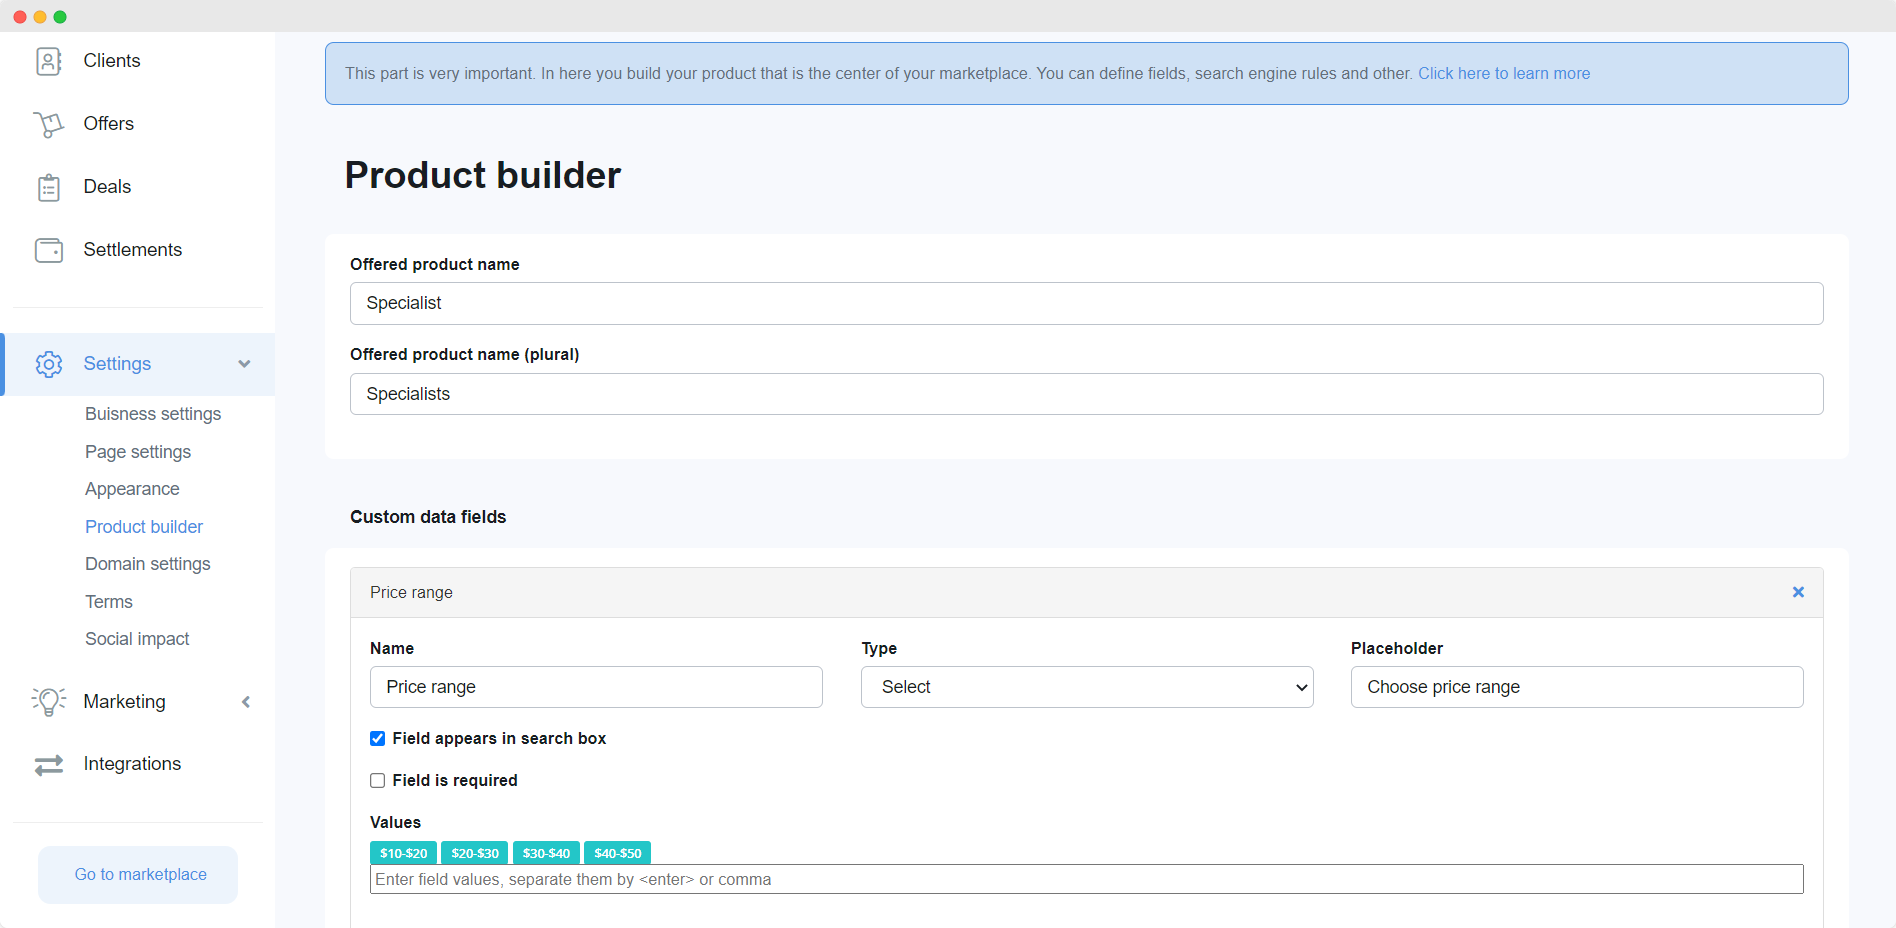Click the Placeholder input field
The image size is (1896, 928).
click(1577, 687)
